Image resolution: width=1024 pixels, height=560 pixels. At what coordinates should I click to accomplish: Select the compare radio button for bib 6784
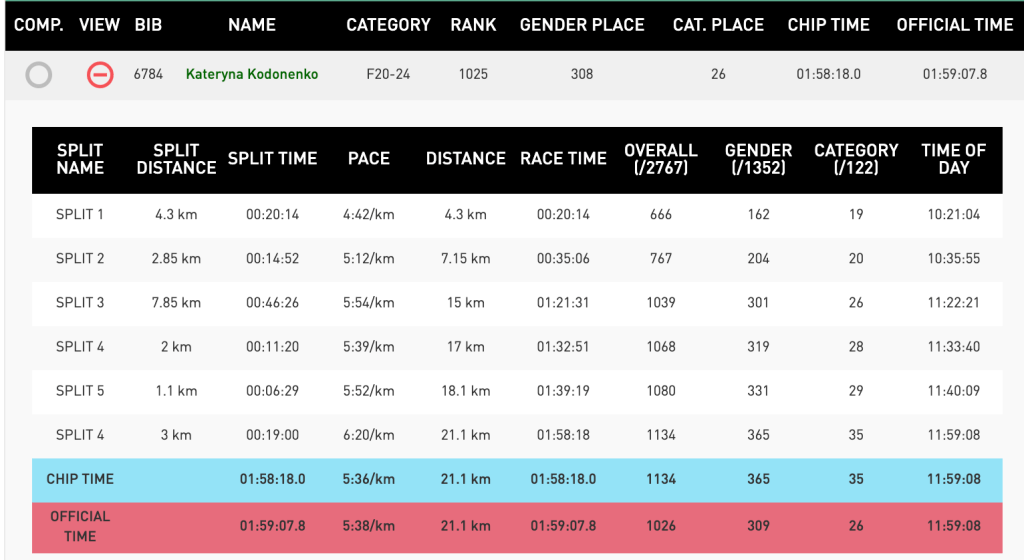38,74
